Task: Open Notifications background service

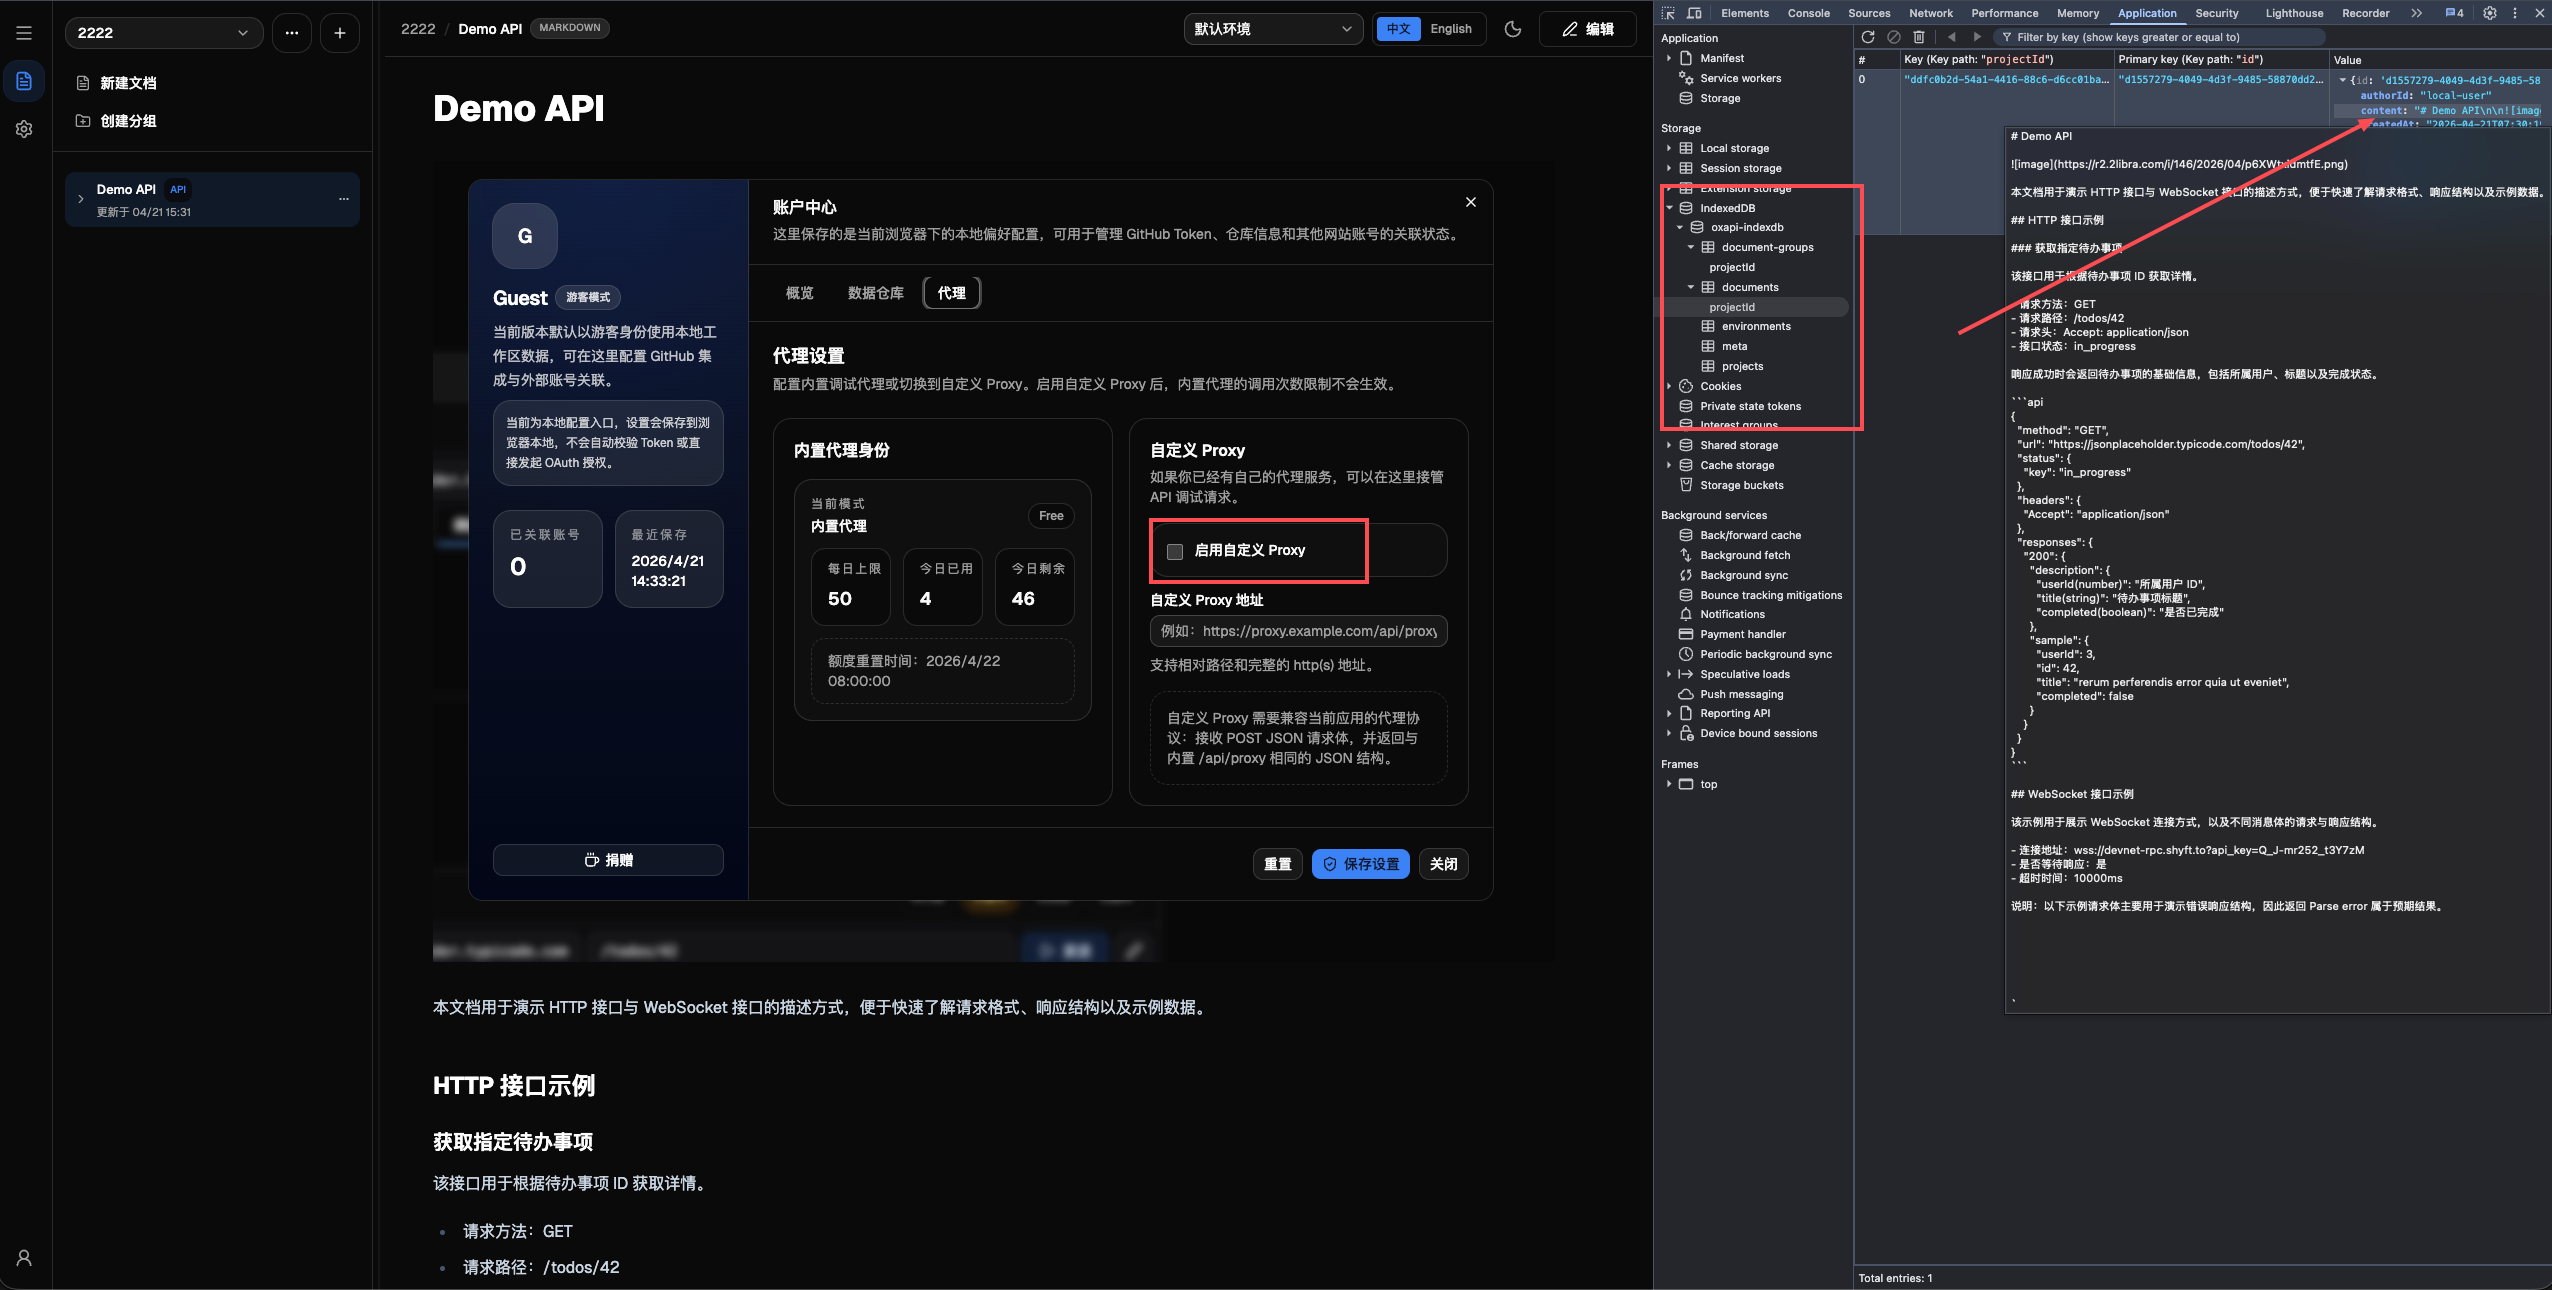Action: click(1732, 614)
